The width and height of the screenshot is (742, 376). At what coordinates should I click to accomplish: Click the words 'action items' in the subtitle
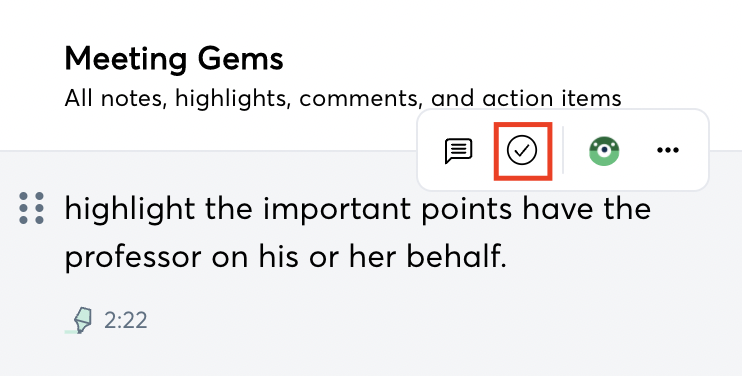click(552, 98)
